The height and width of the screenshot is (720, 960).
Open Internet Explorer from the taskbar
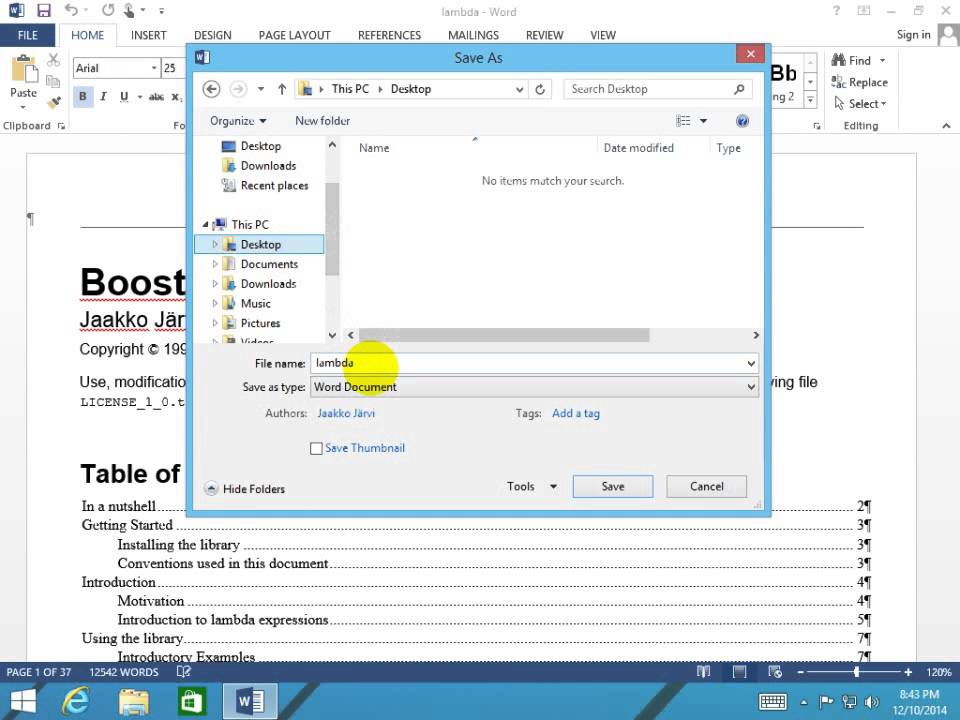(x=76, y=701)
